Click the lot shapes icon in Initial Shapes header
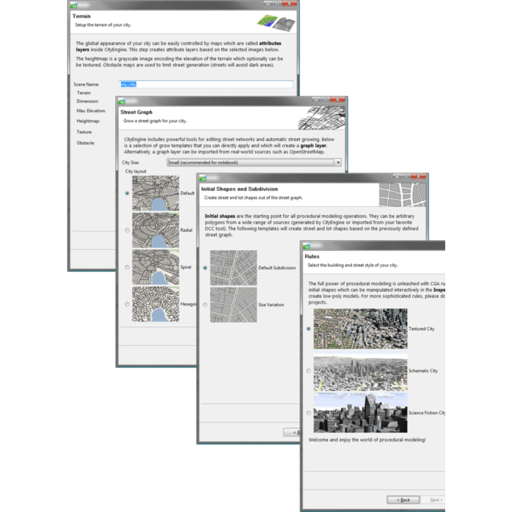512x512 pixels. tap(402, 195)
